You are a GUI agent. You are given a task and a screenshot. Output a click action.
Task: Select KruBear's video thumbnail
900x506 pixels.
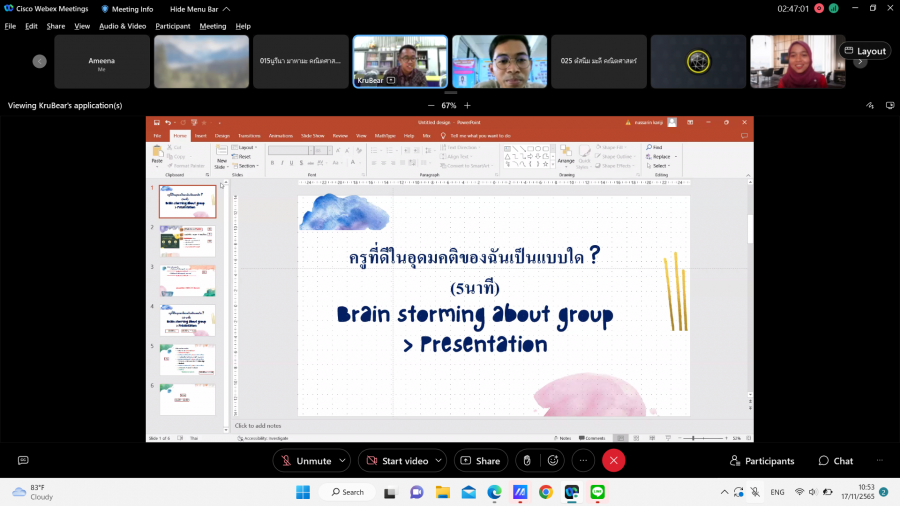click(x=399, y=62)
